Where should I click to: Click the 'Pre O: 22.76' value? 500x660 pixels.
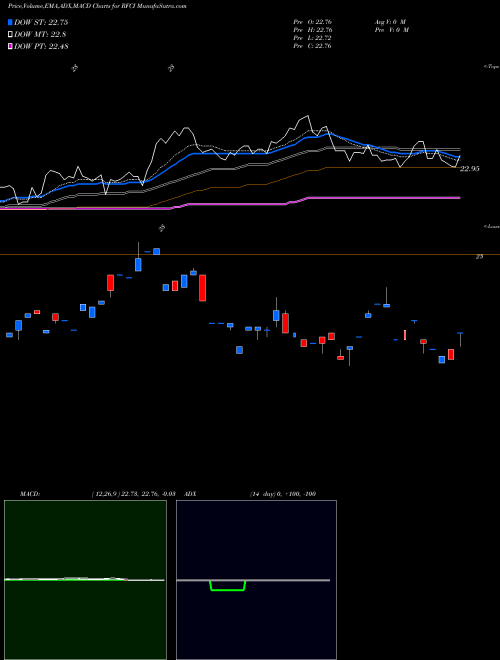(313, 22)
